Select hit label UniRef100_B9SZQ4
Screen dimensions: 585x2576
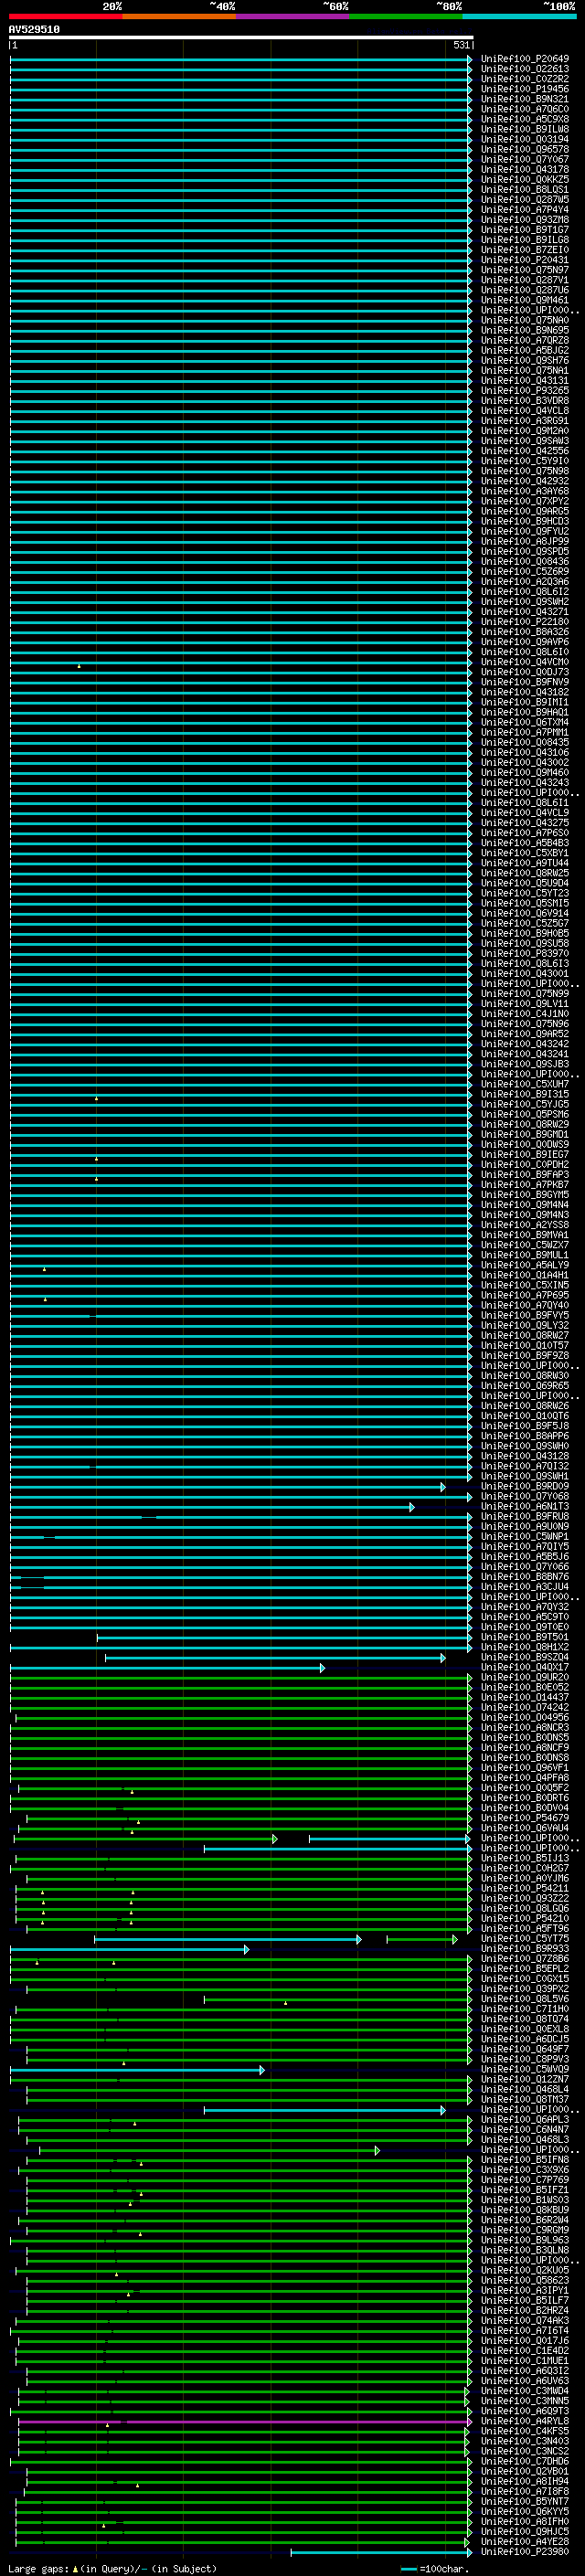click(x=525, y=1657)
